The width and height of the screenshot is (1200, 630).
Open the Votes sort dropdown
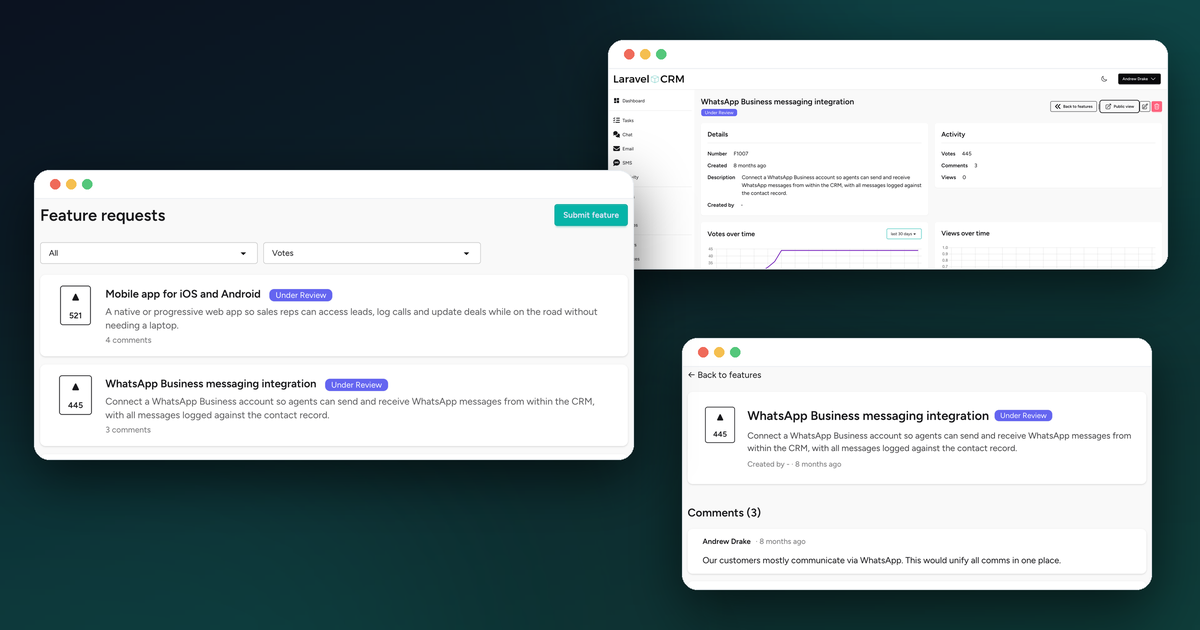click(372, 253)
